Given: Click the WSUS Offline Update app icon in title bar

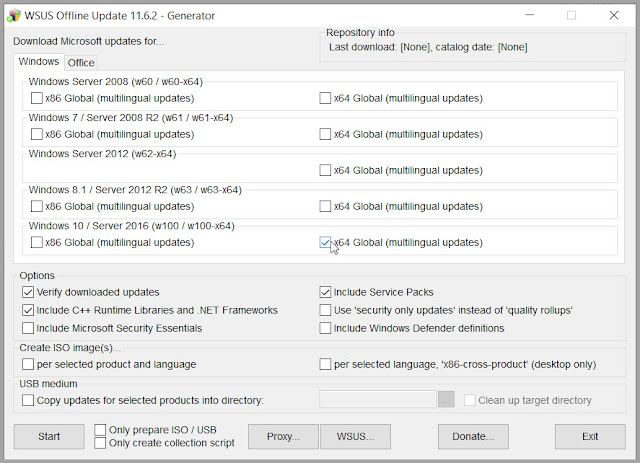Looking at the screenshot, I should (x=14, y=16).
